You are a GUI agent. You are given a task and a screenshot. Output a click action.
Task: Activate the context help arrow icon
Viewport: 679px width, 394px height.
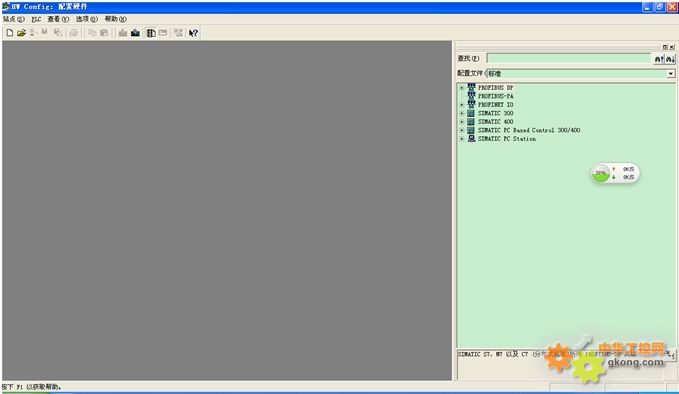[193, 33]
